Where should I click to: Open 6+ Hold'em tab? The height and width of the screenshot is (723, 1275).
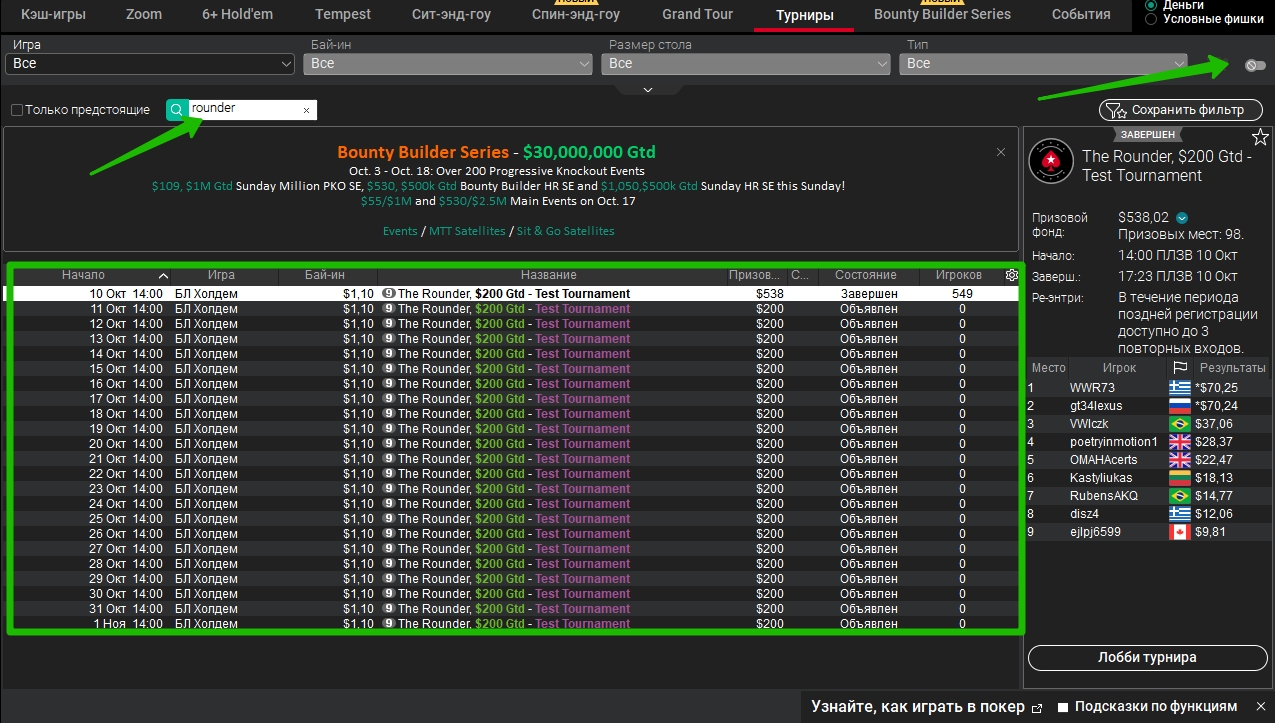point(237,14)
